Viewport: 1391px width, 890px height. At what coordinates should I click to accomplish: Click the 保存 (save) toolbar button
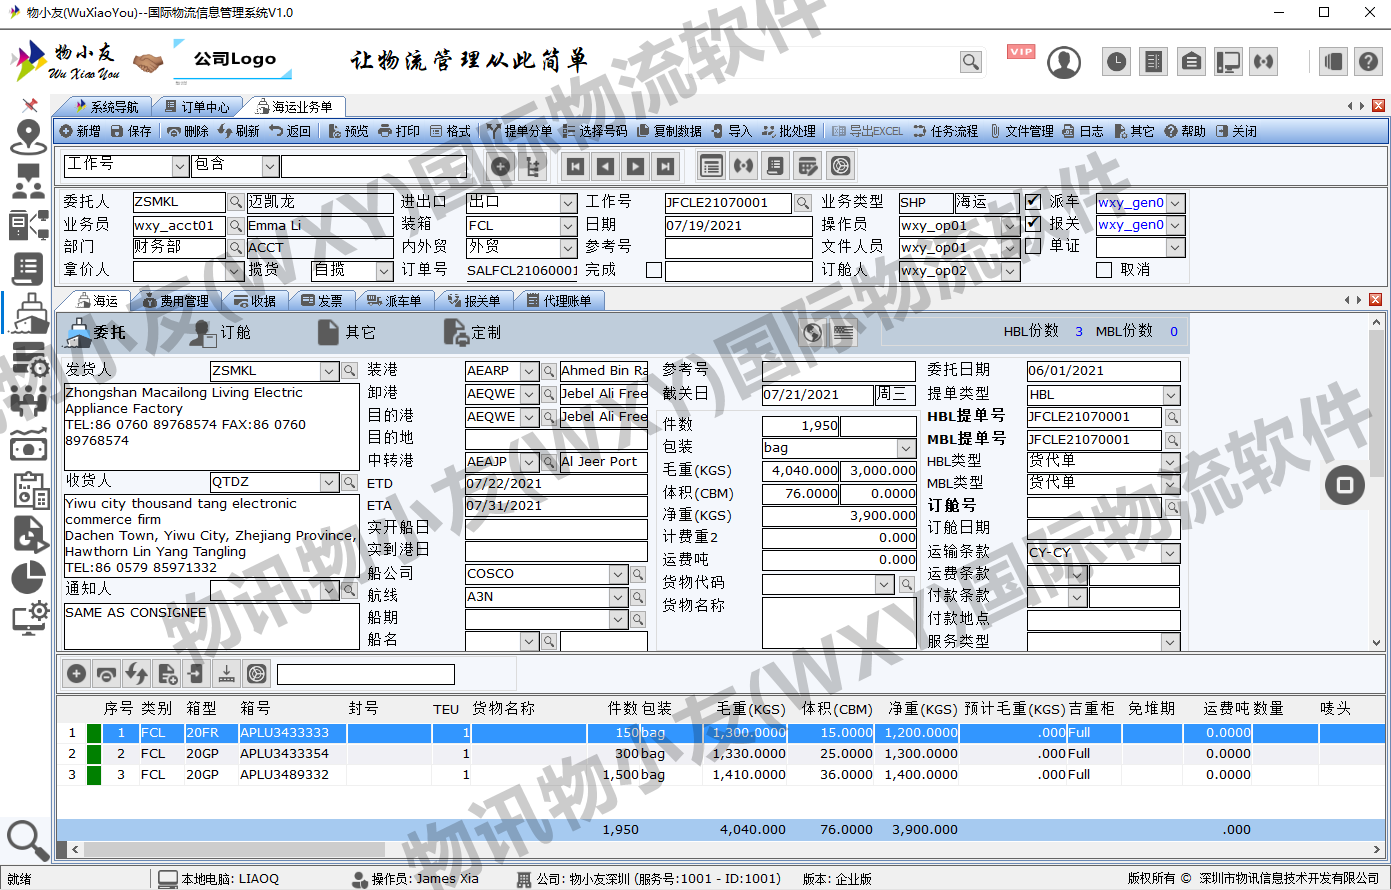[131, 131]
